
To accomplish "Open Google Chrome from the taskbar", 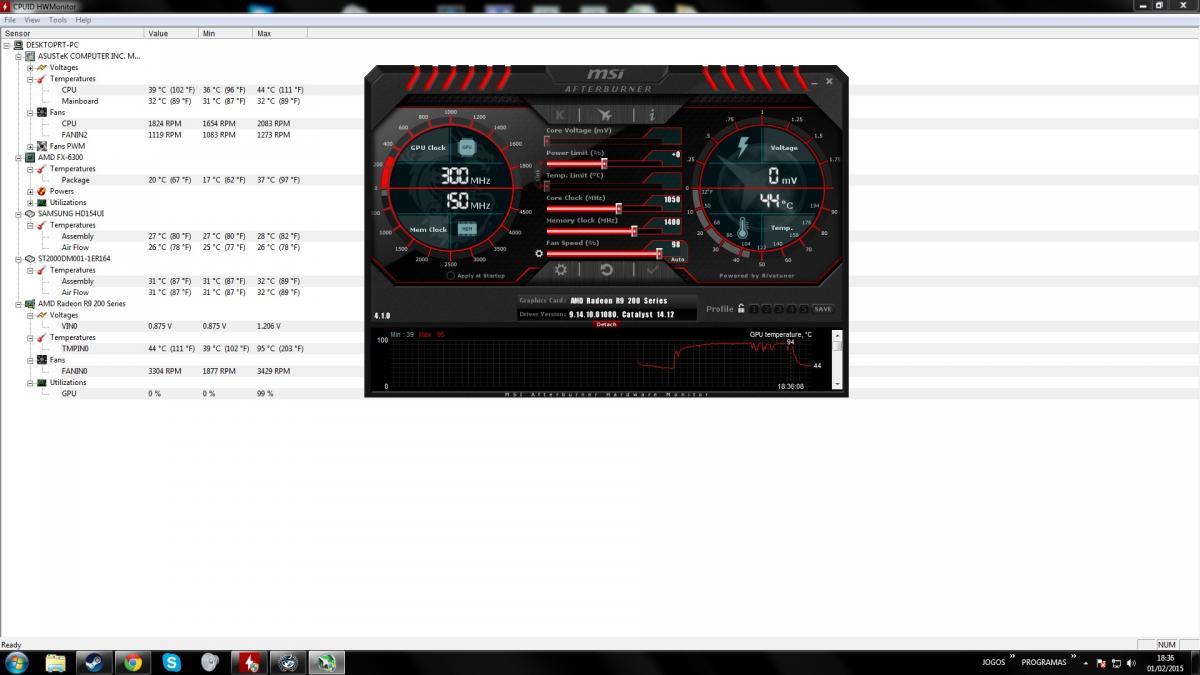I will (132, 662).
